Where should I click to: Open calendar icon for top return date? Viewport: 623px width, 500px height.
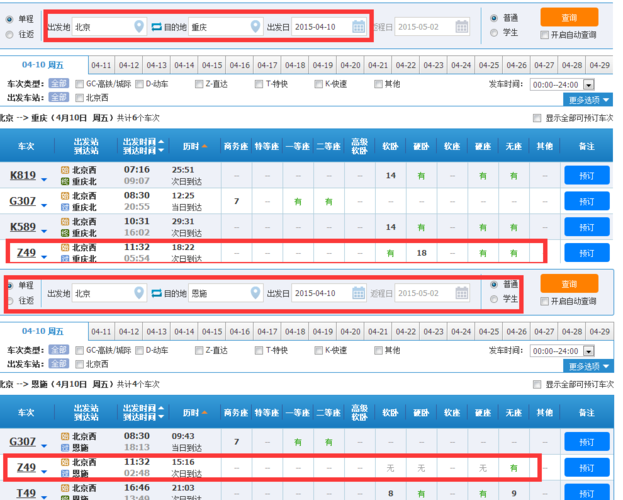(461, 27)
